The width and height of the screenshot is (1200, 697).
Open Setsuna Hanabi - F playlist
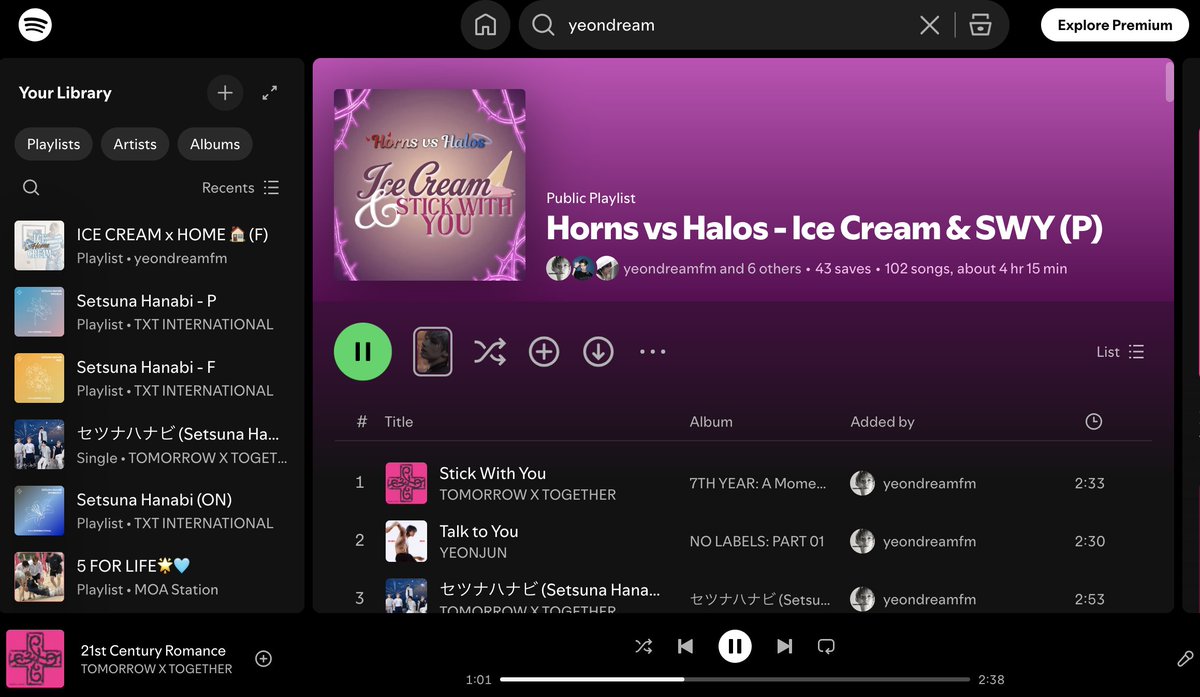(152, 378)
